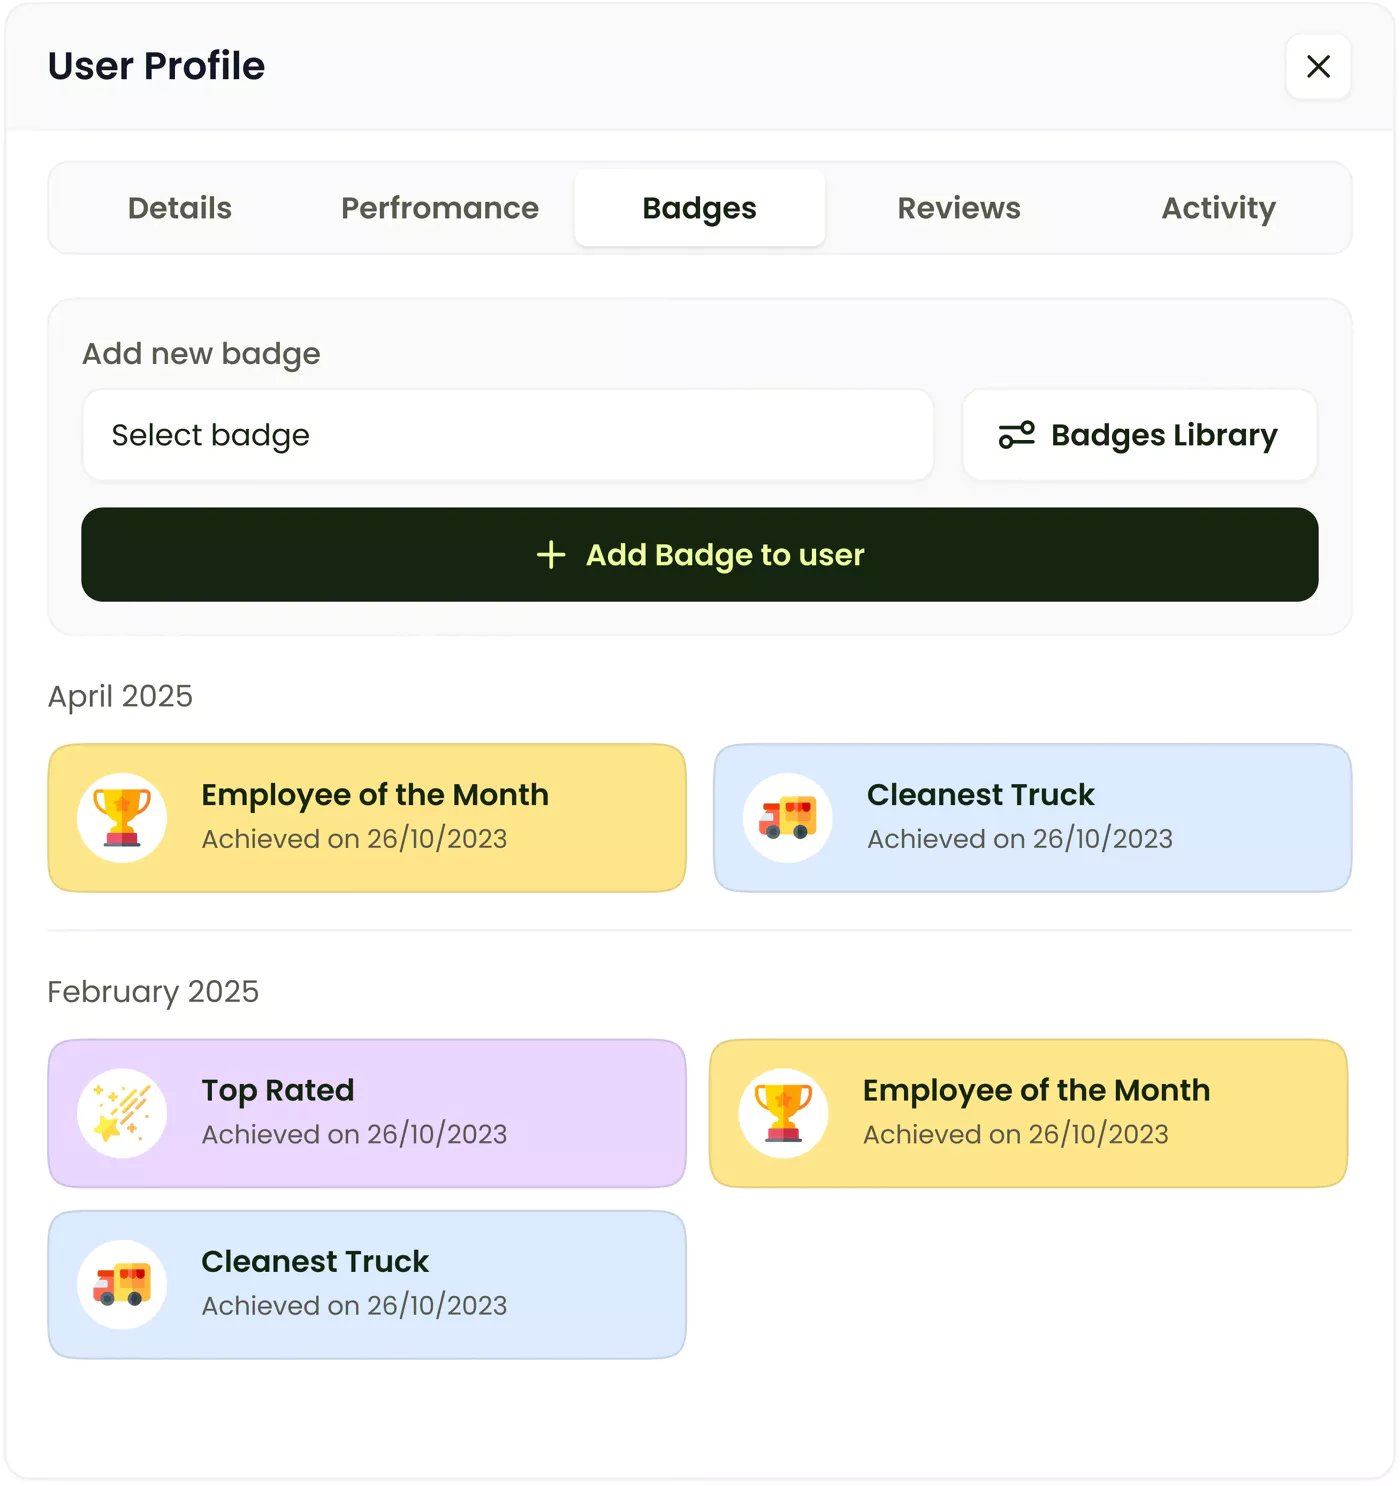
Task: Click the plus icon inside Add Badge to user
Action: (x=551, y=555)
